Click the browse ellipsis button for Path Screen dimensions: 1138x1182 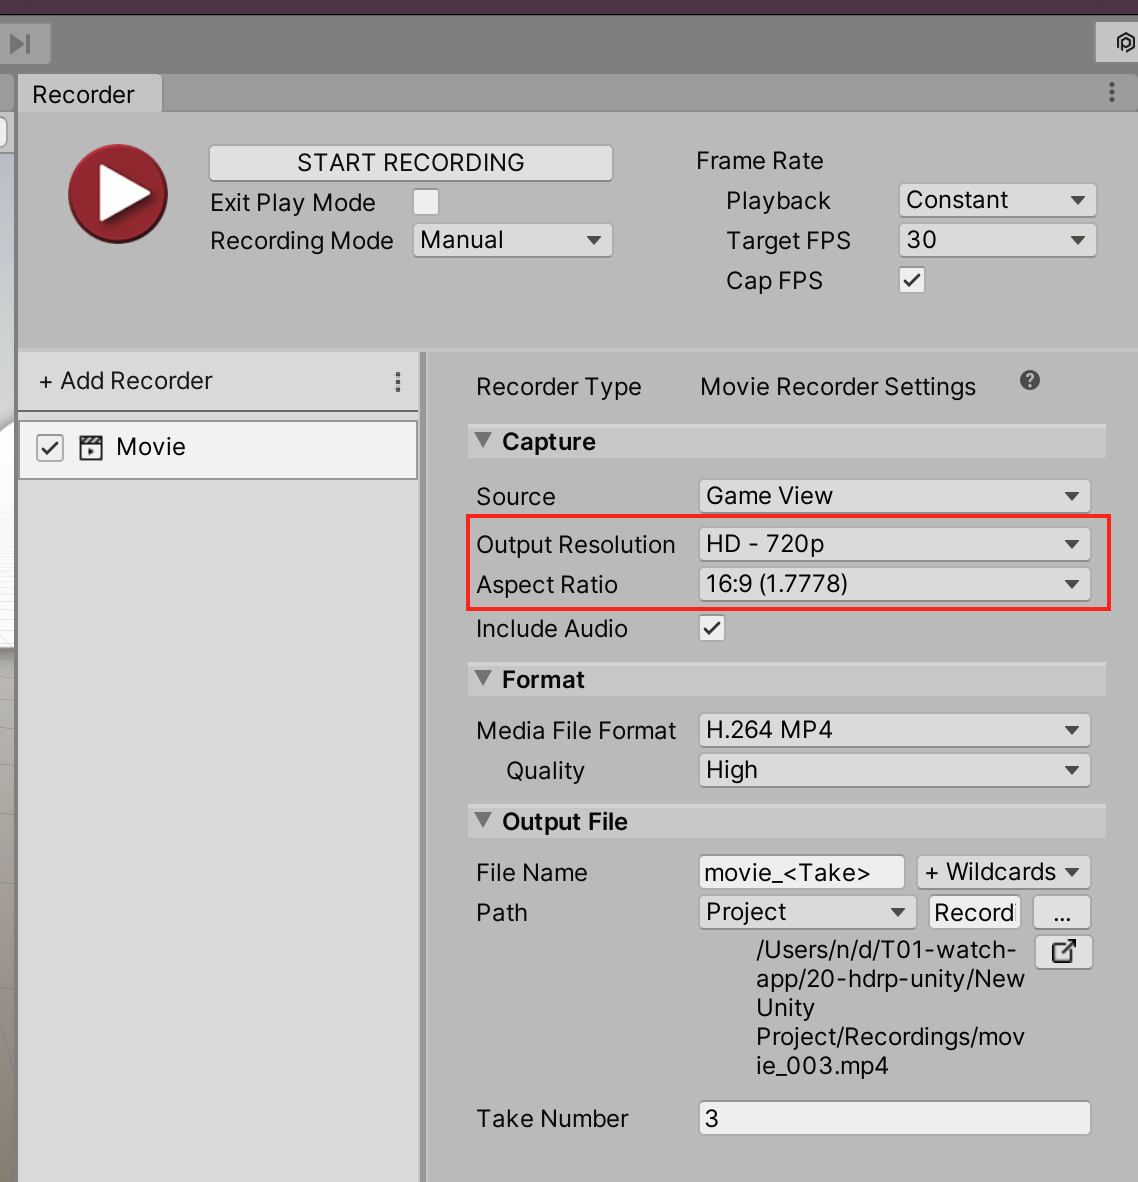(x=1062, y=913)
